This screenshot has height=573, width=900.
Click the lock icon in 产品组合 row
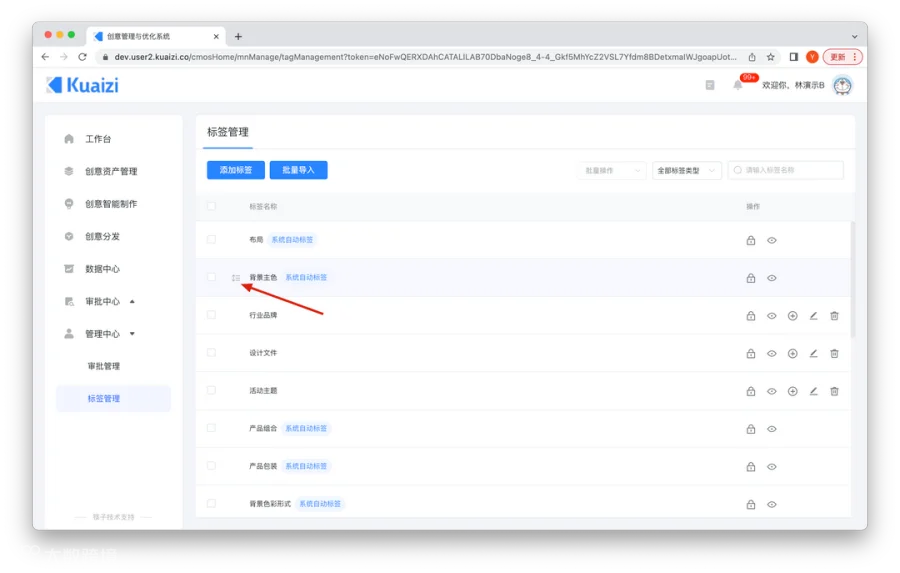pos(751,429)
